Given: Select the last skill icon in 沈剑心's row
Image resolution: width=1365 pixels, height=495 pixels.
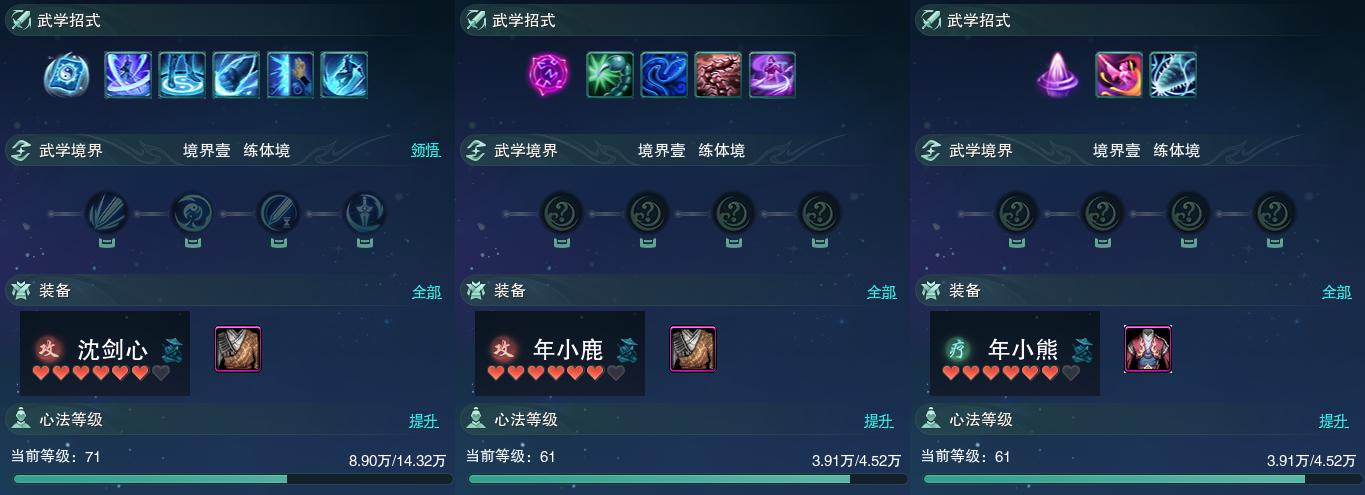Looking at the screenshot, I should pos(344,75).
